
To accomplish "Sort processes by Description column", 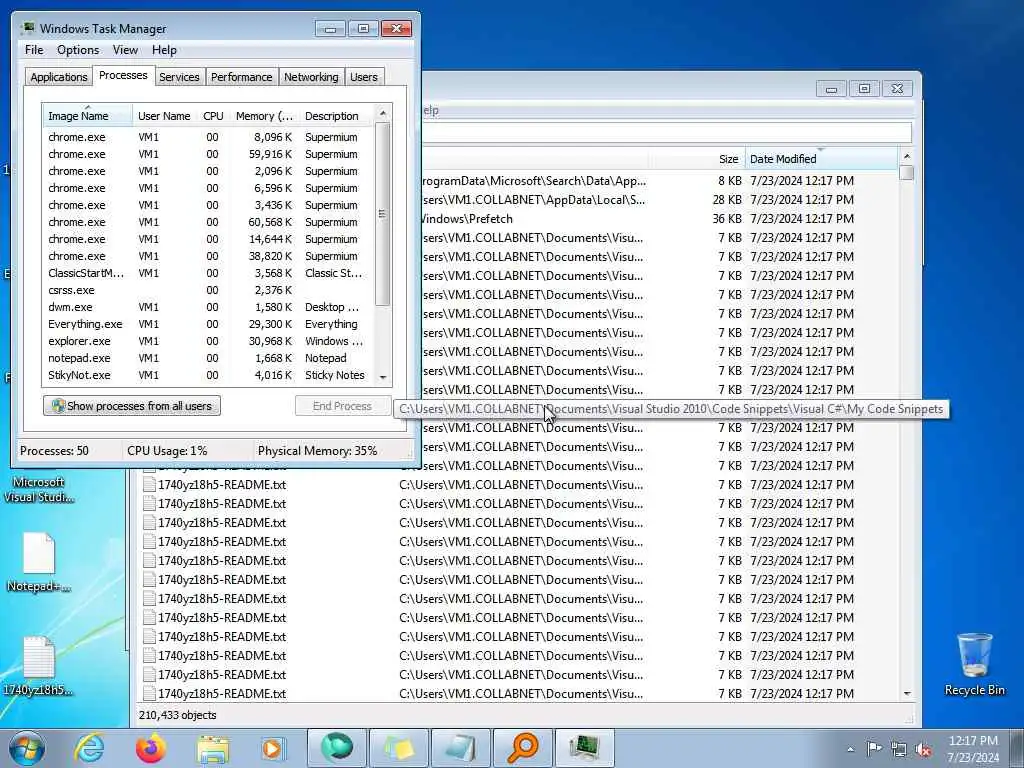I will coord(336,116).
